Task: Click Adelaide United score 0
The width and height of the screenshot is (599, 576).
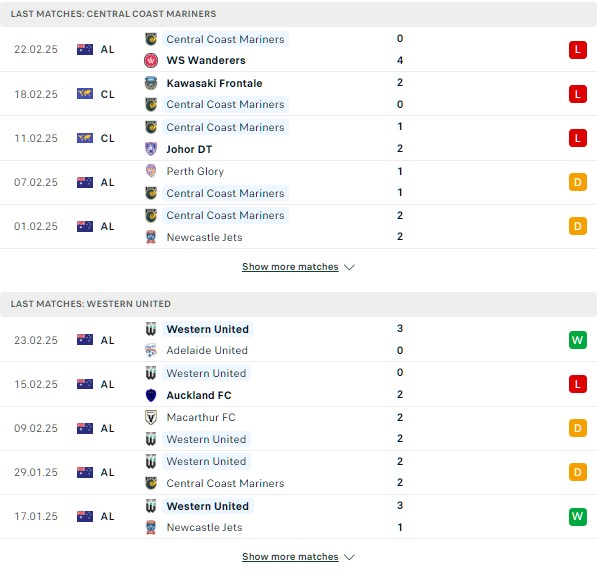Action: coord(400,350)
